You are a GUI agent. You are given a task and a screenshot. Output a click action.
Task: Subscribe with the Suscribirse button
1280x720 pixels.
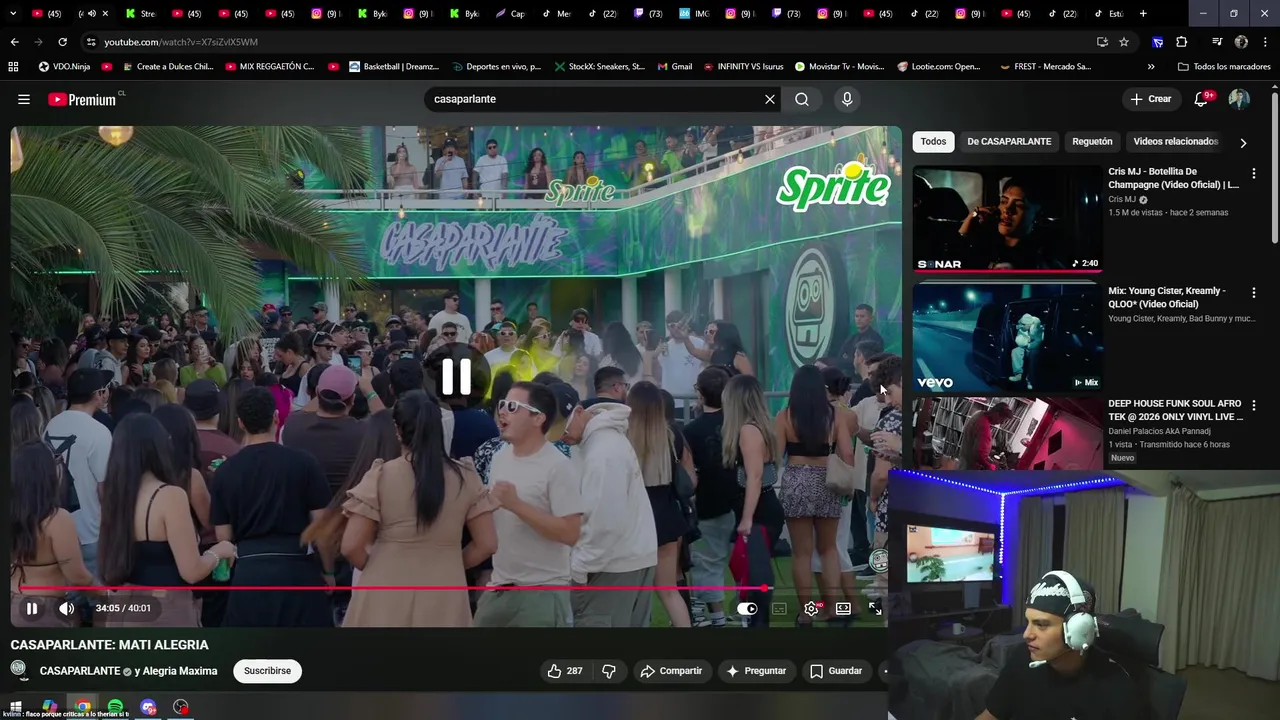pyautogui.click(x=267, y=671)
